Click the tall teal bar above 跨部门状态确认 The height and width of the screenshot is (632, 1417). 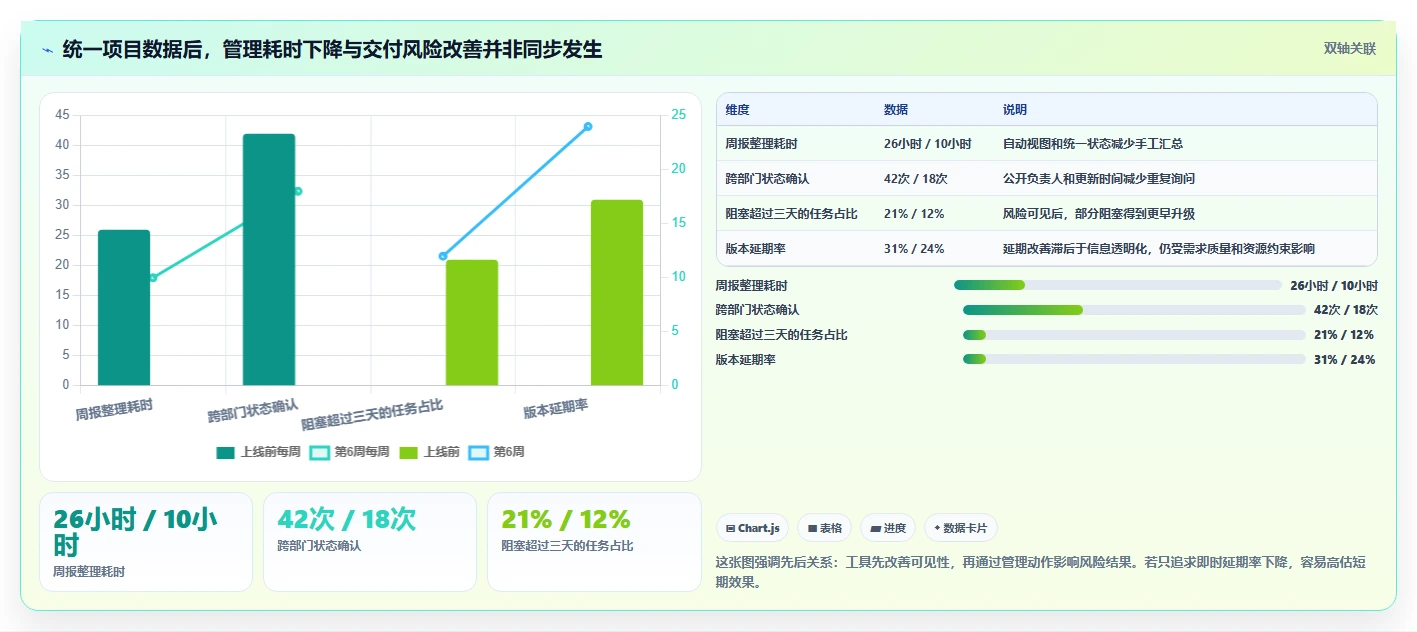tap(269, 259)
